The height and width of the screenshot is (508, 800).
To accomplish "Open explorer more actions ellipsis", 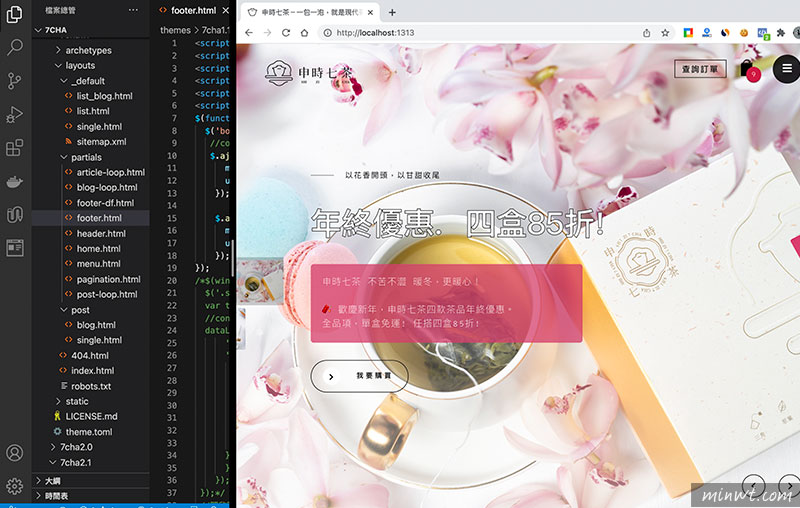I will (133, 10).
